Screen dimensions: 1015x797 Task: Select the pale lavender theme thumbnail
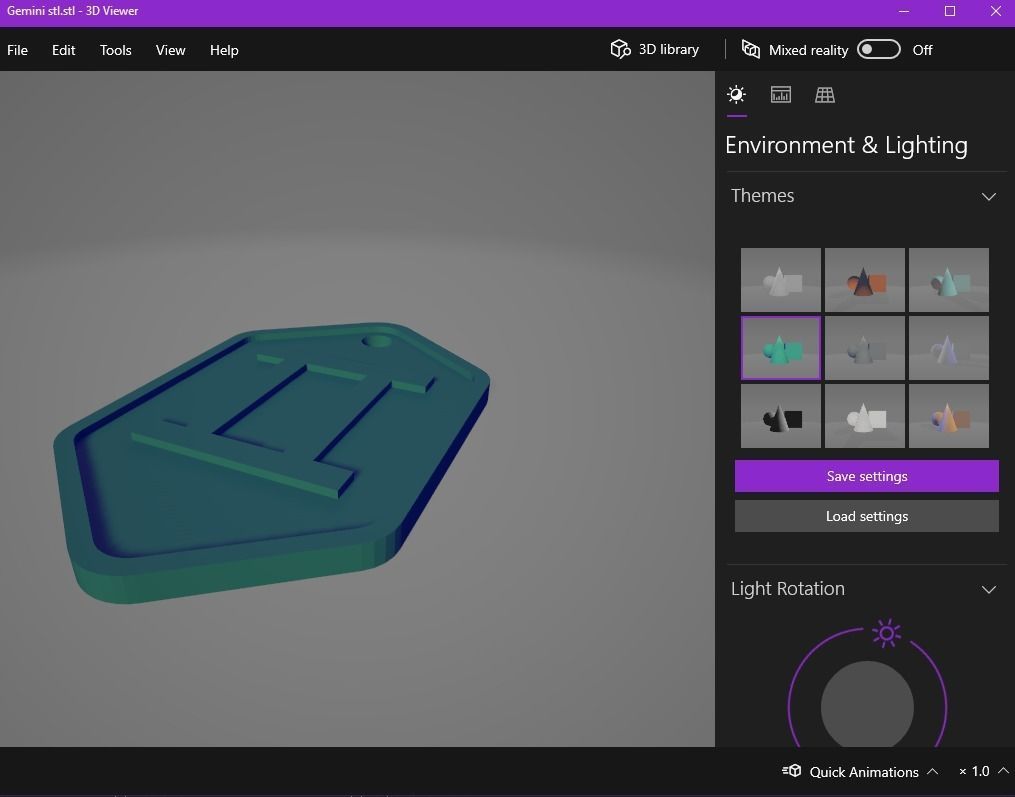(949, 348)
